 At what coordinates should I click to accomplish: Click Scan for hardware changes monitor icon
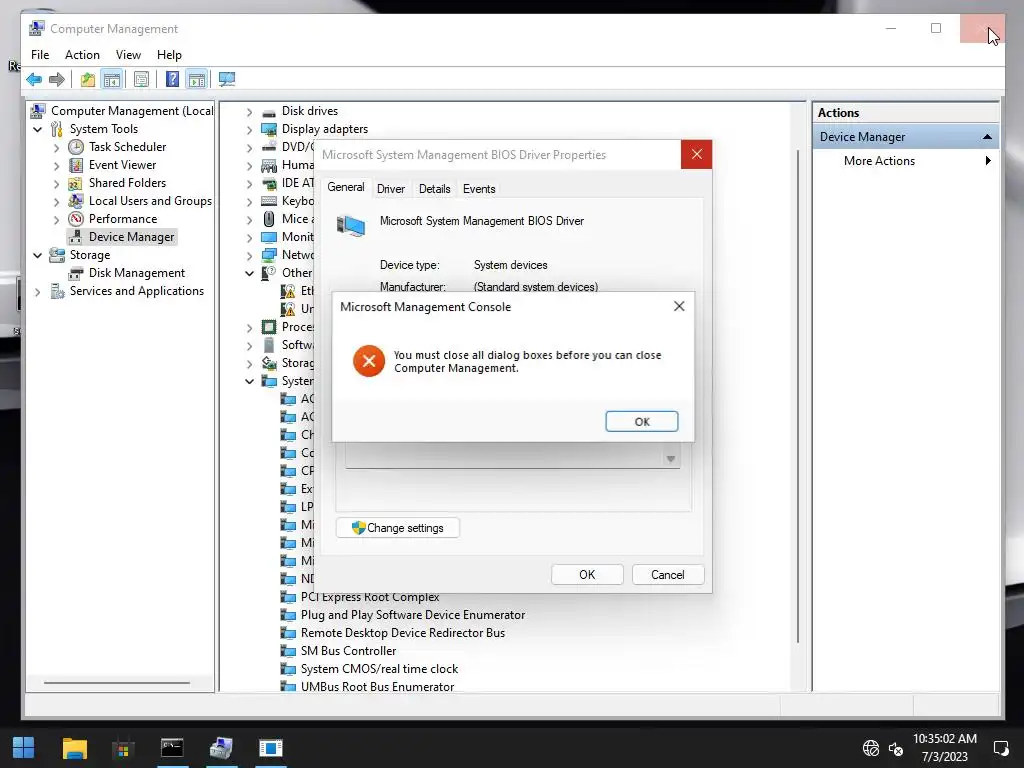click(x=227, y=80)
